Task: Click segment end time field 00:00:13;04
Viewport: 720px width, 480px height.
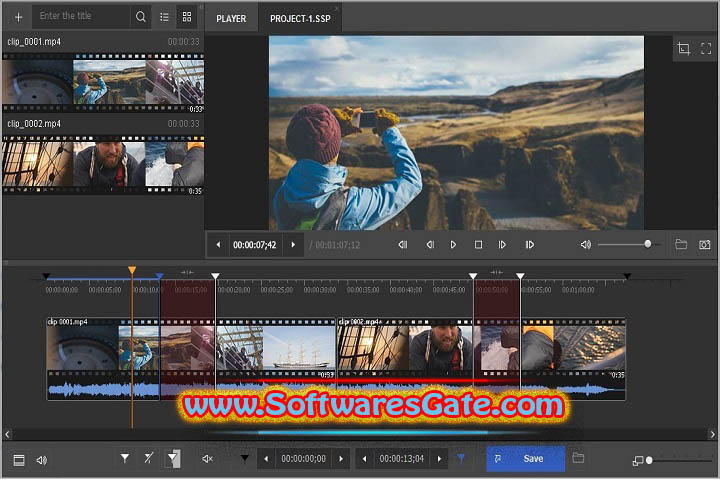Action: click(401, 459)
